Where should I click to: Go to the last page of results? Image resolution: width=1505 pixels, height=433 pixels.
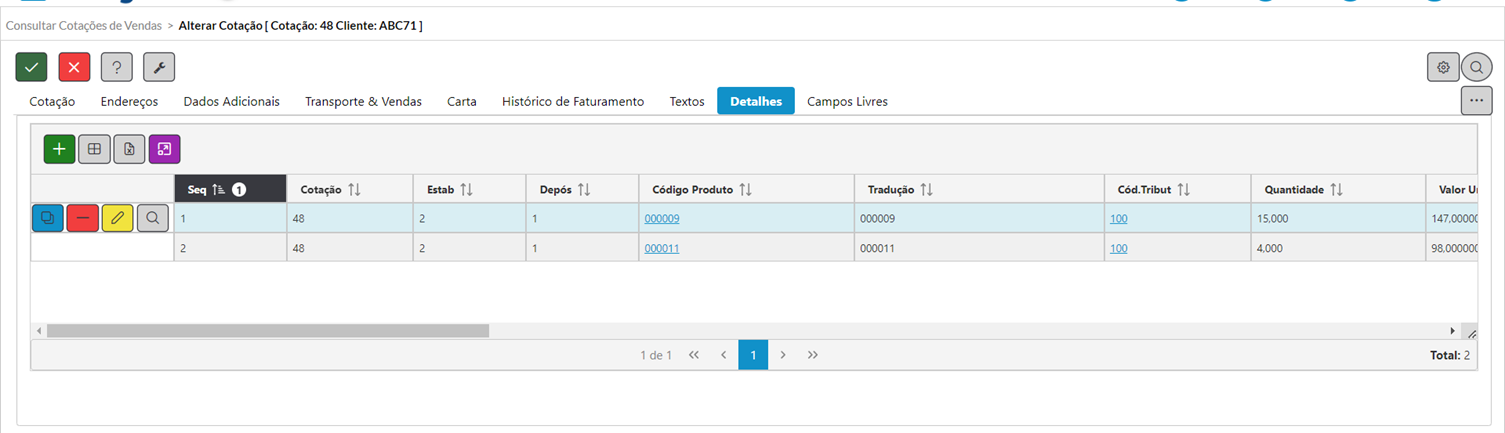point(813,355)
